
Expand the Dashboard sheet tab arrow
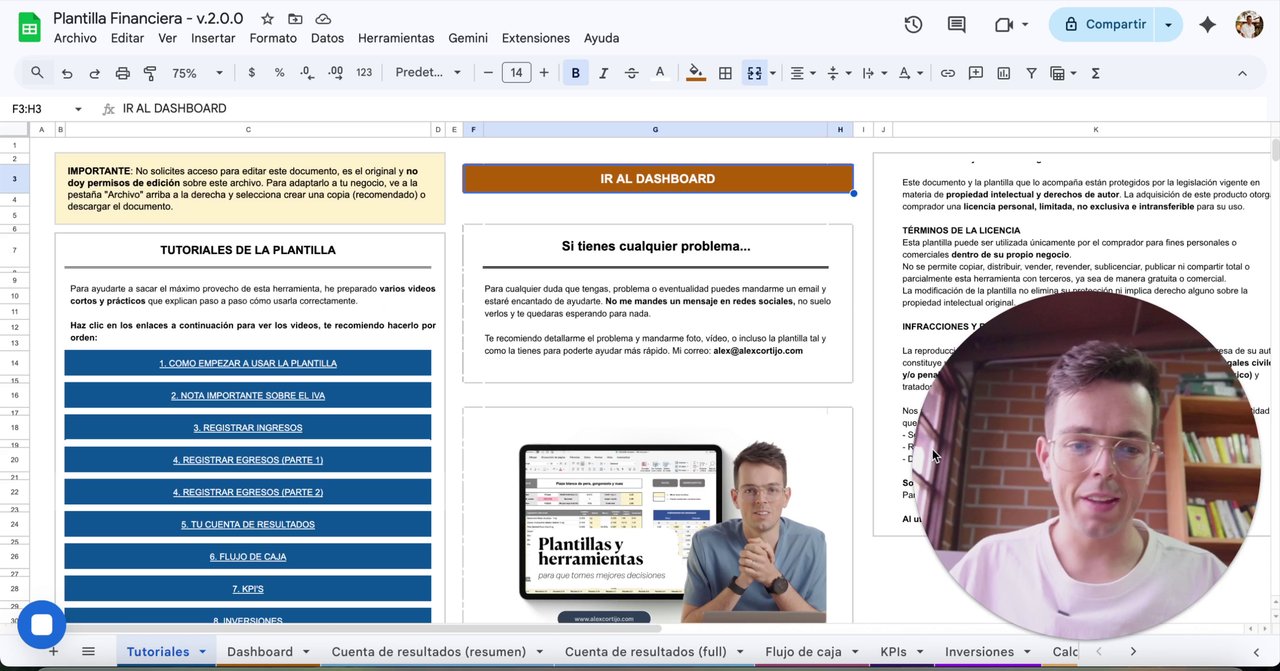pos(305,652)
